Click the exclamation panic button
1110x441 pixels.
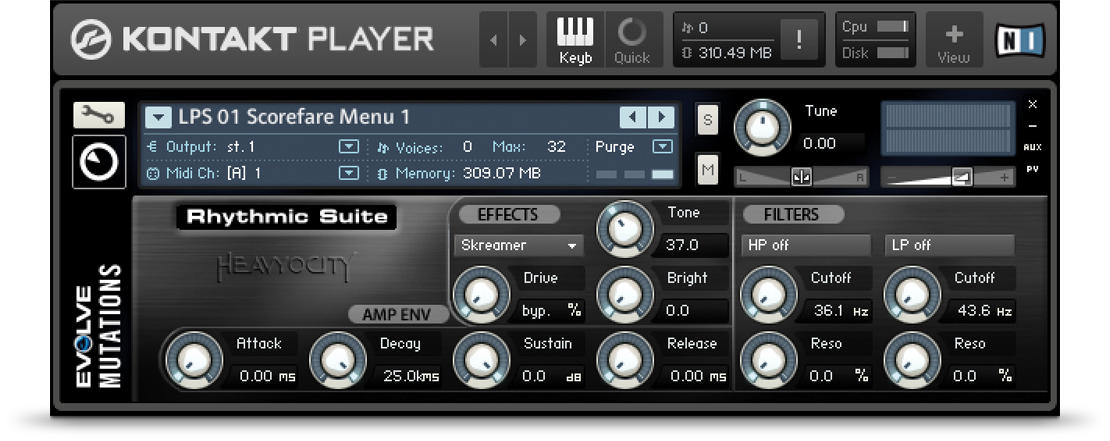click(798, 41)
